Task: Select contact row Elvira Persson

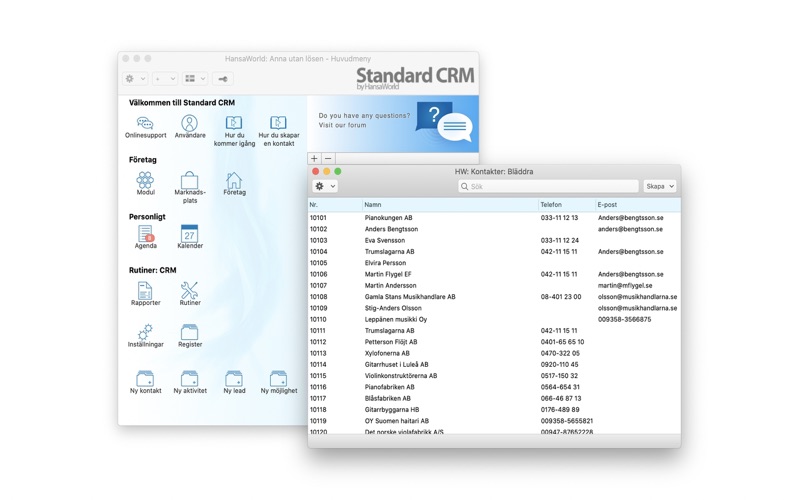Action: click(494, 263)
